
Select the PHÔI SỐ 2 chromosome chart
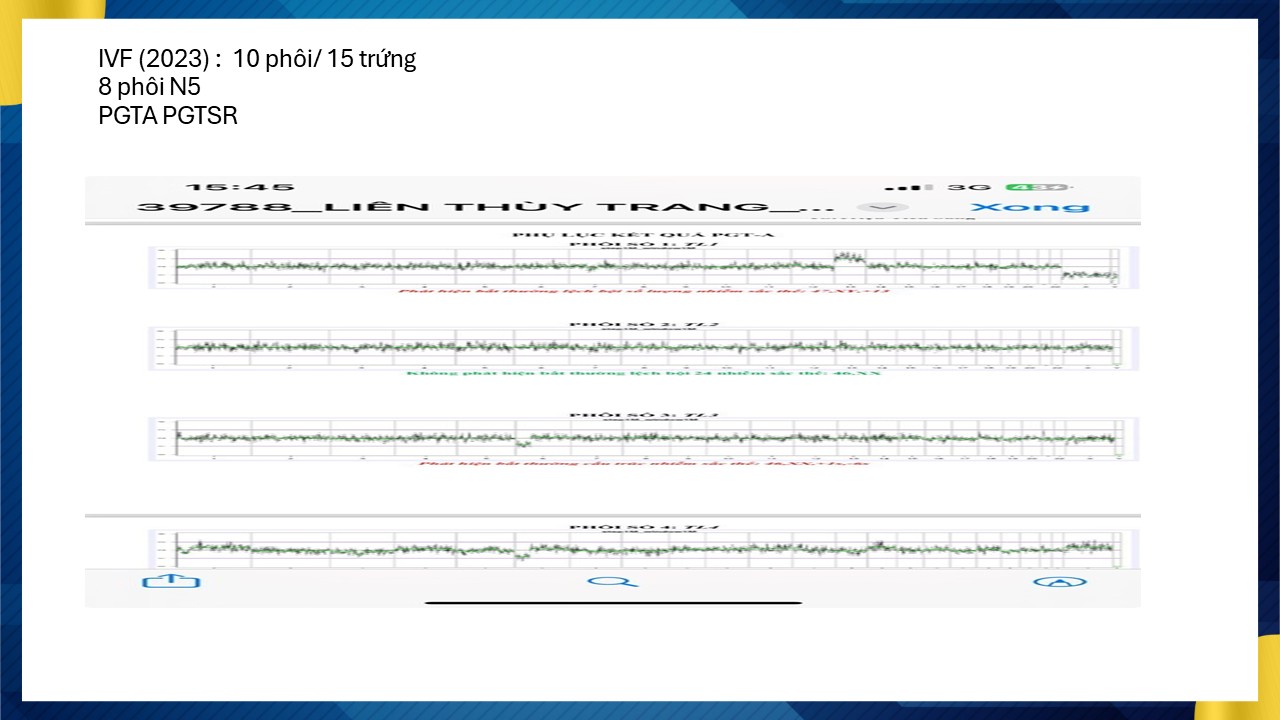644,348
